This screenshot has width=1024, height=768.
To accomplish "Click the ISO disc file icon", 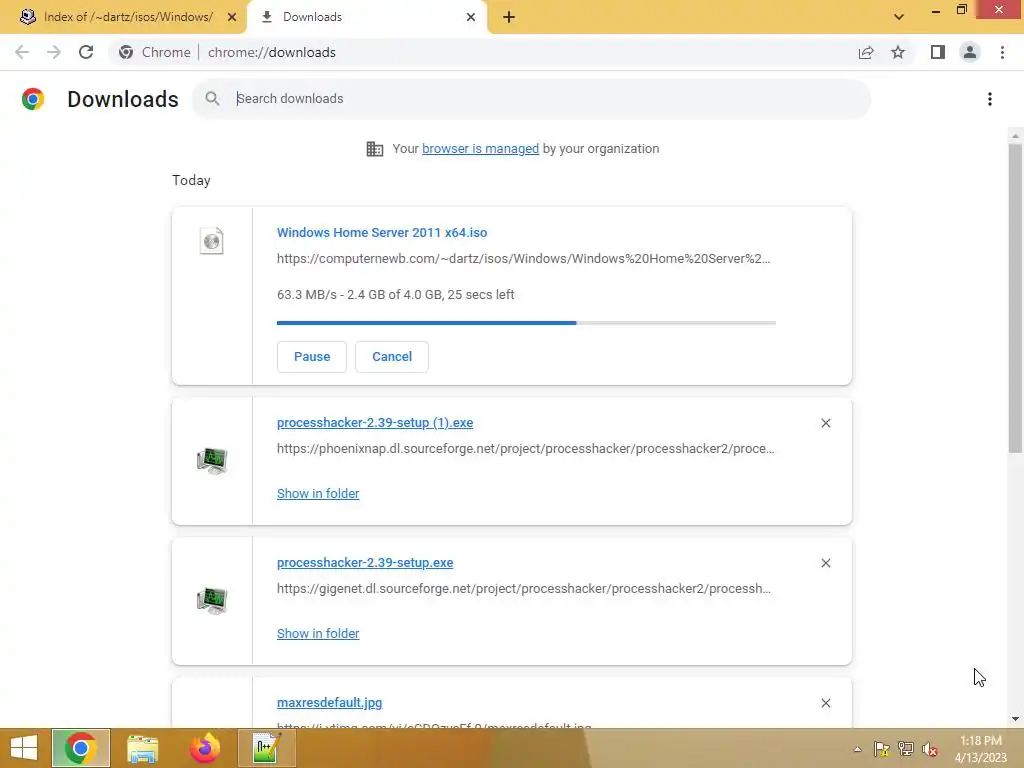I will pyautogui.click(x=212, y=241).
